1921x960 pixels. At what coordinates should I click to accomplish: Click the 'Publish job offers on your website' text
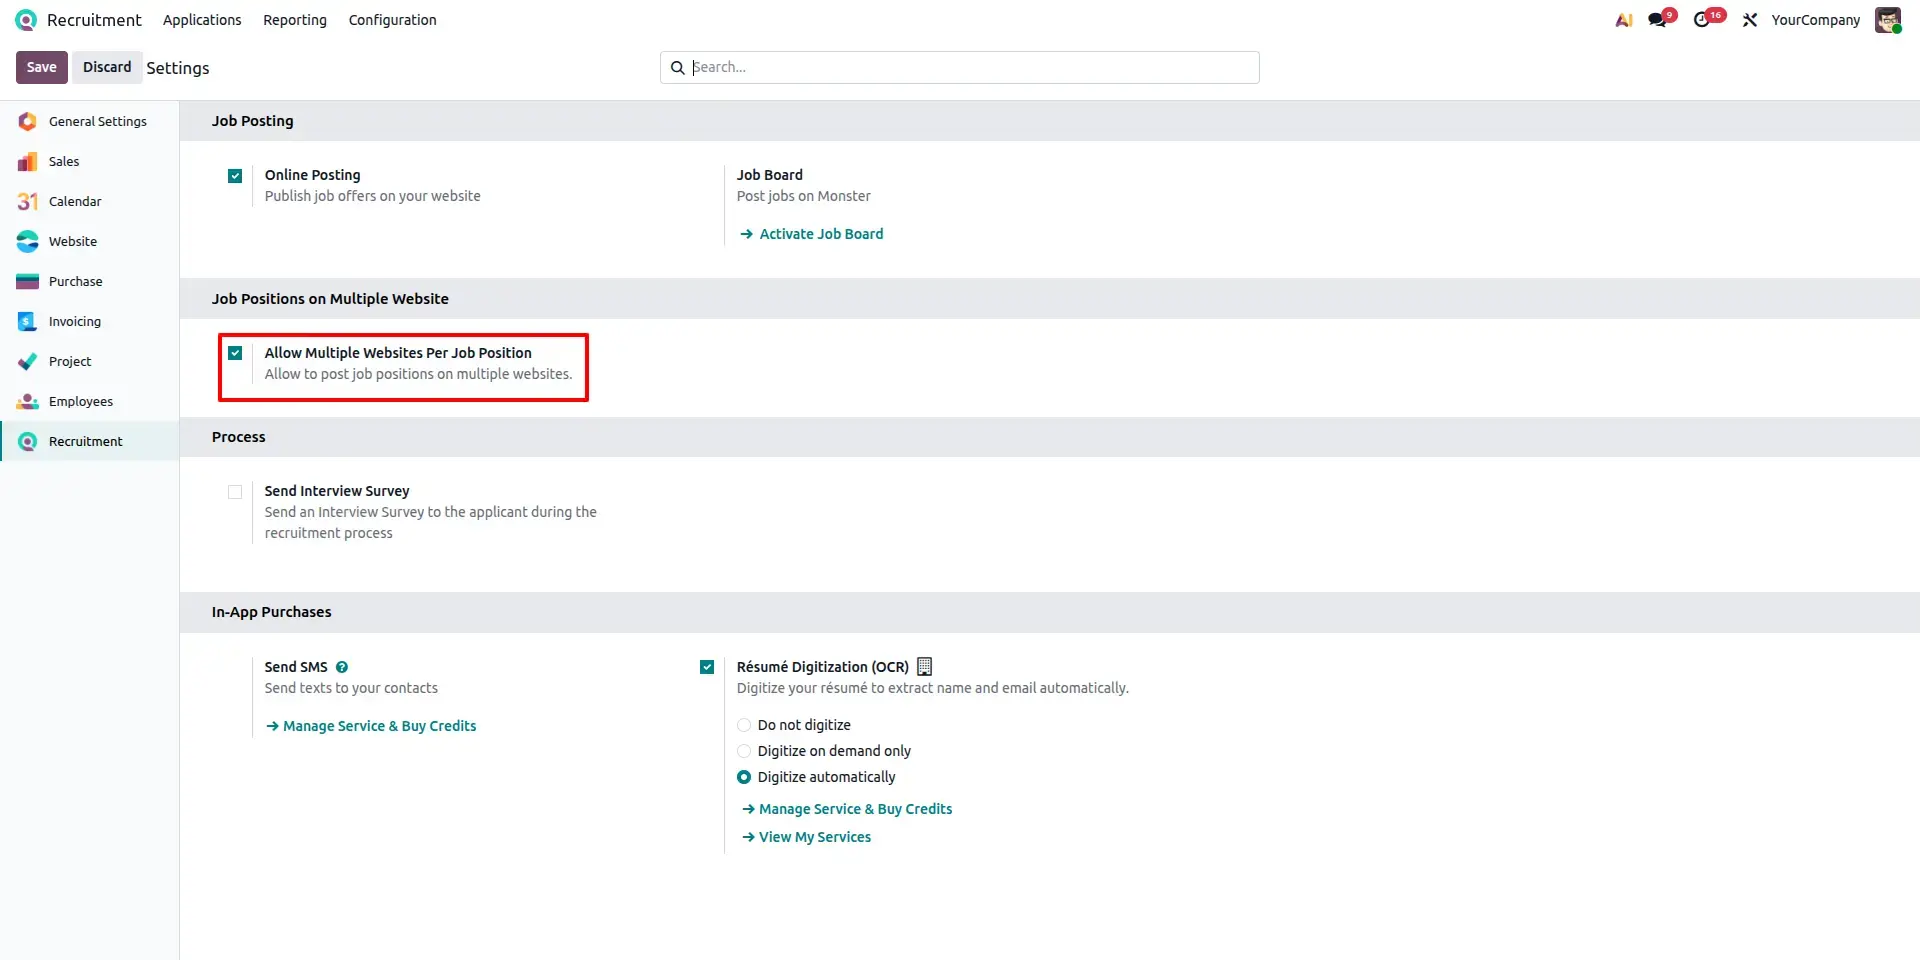pos(372,196)
